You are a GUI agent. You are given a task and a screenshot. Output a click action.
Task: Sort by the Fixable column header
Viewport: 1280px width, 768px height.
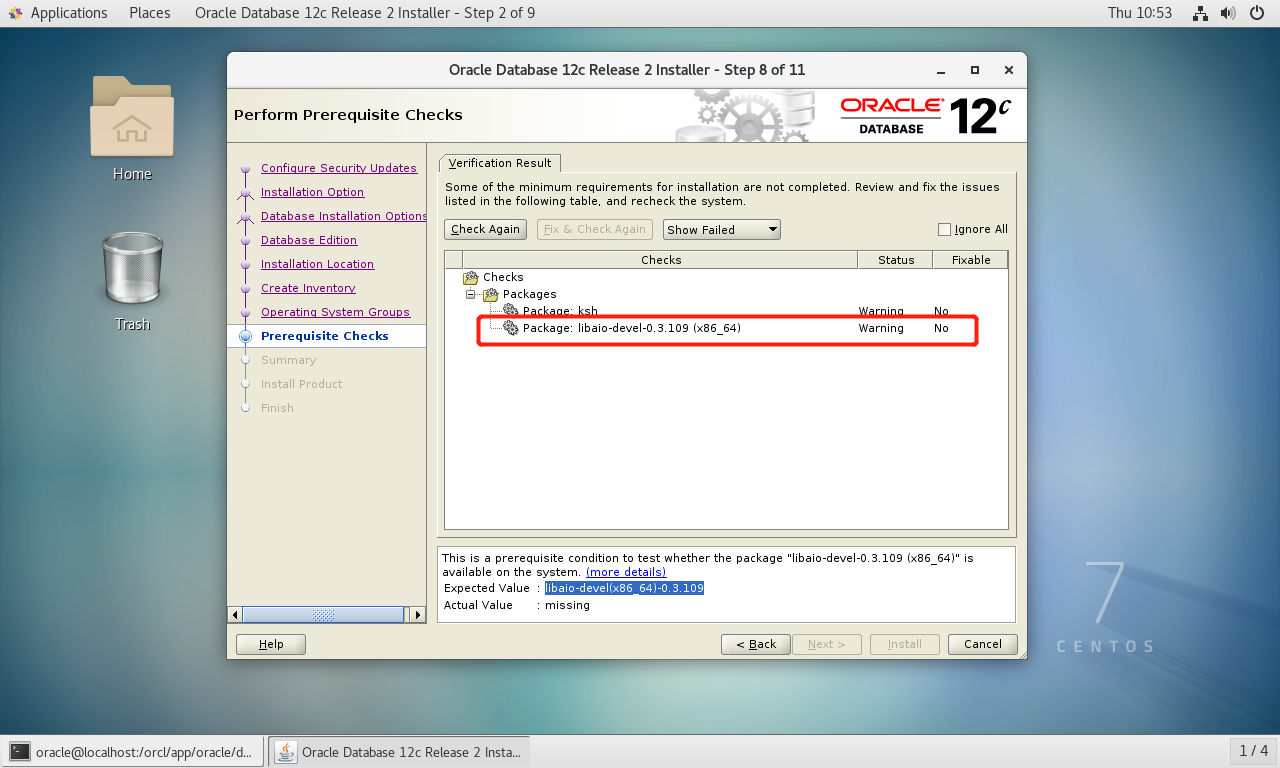click(971, 260)
